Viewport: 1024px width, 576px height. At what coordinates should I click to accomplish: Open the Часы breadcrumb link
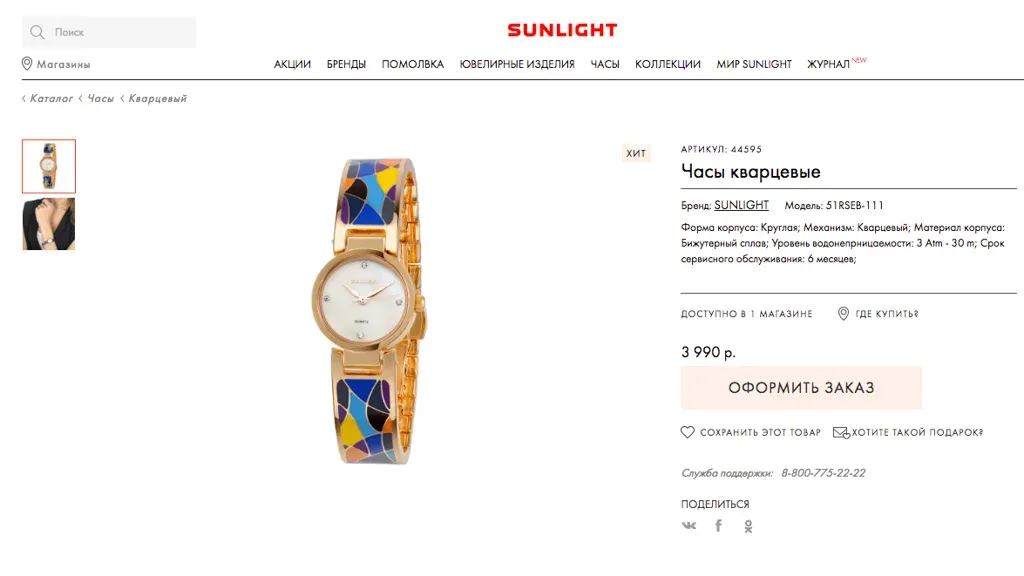point(101,99)
